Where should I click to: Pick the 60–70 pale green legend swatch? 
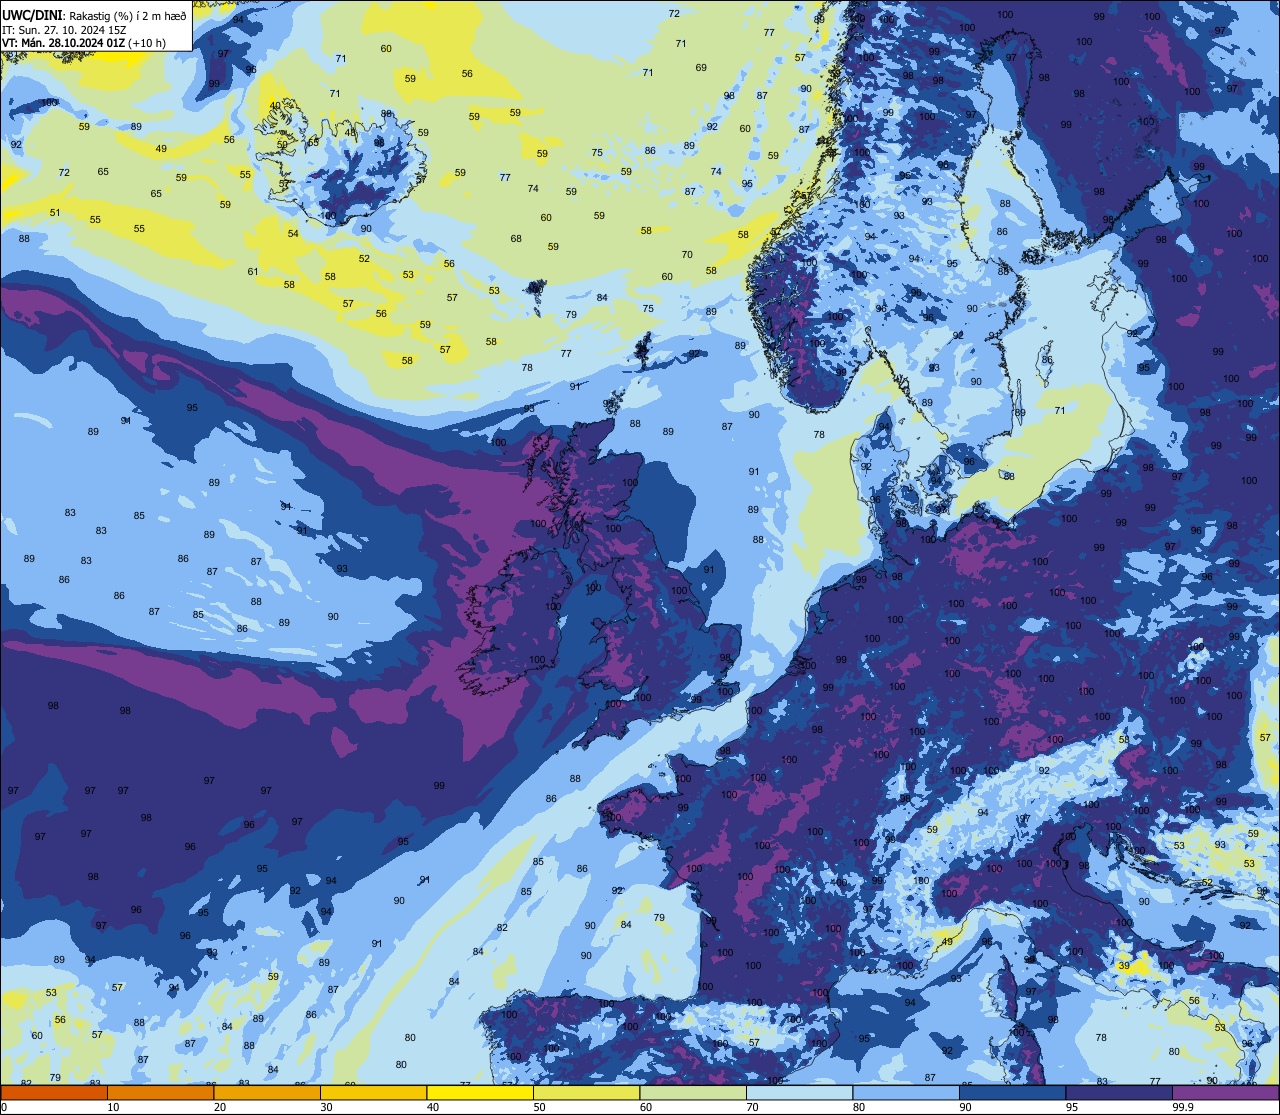point(693,1093)
